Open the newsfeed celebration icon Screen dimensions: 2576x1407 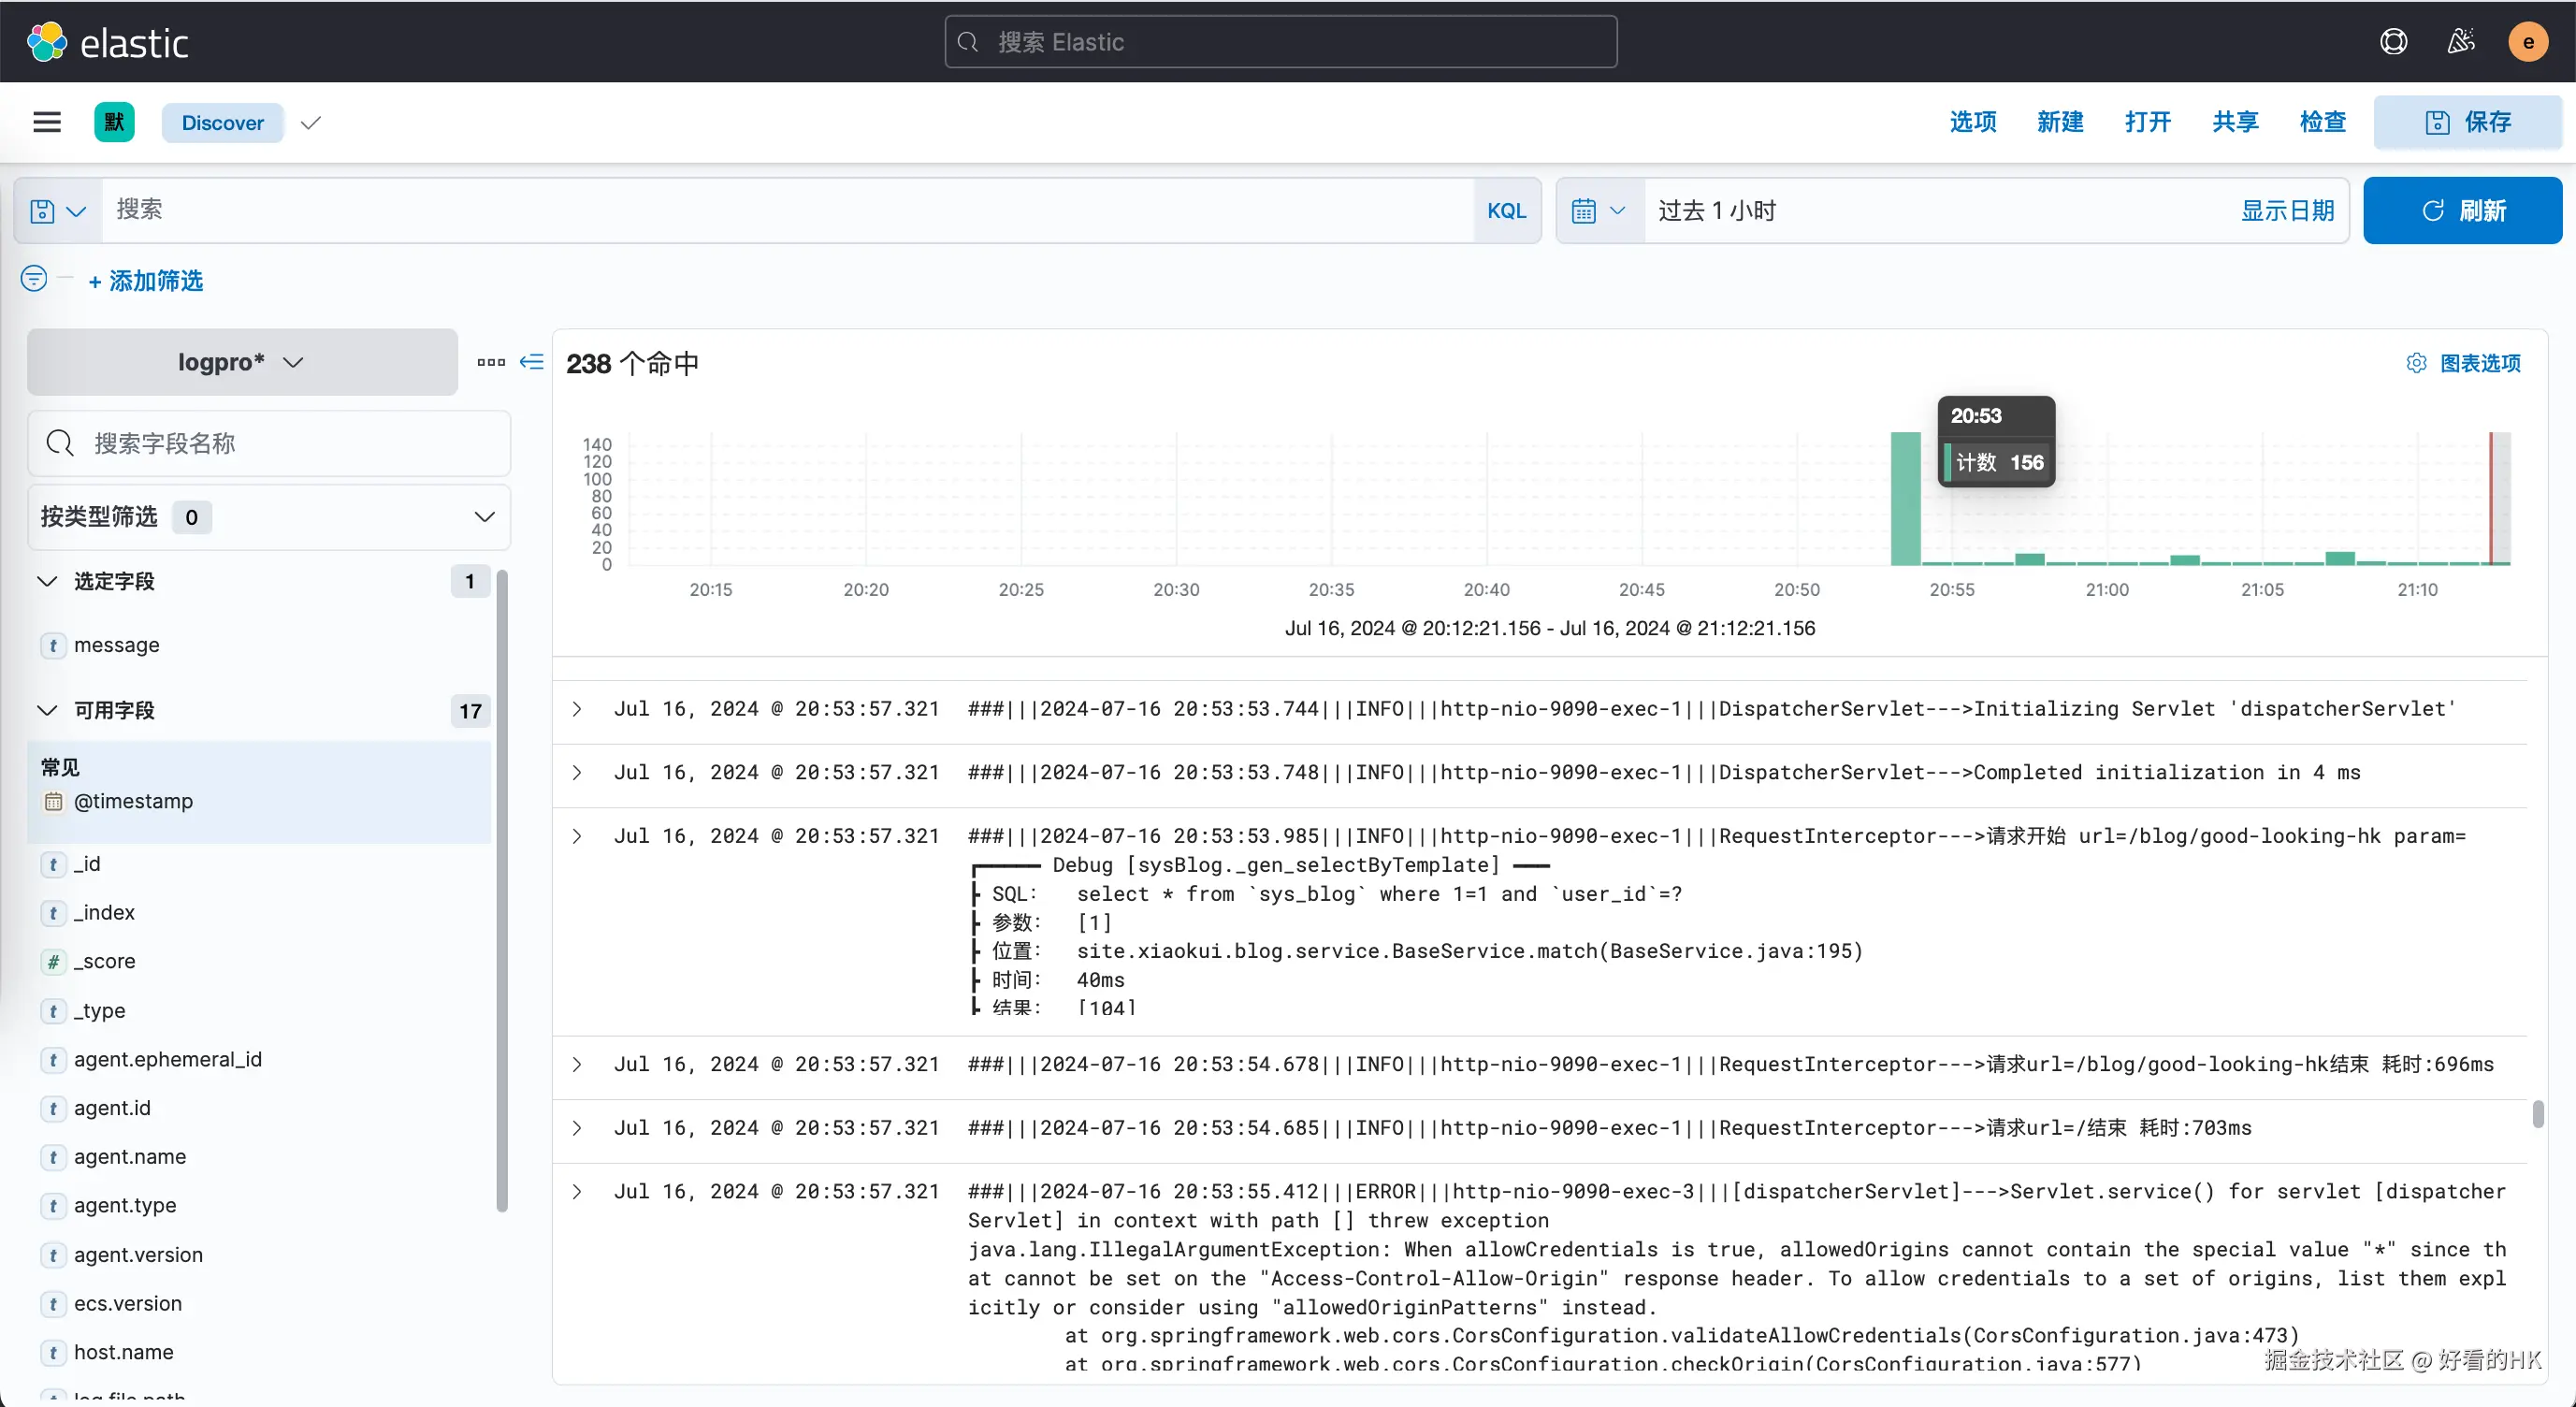(2460, 42)
